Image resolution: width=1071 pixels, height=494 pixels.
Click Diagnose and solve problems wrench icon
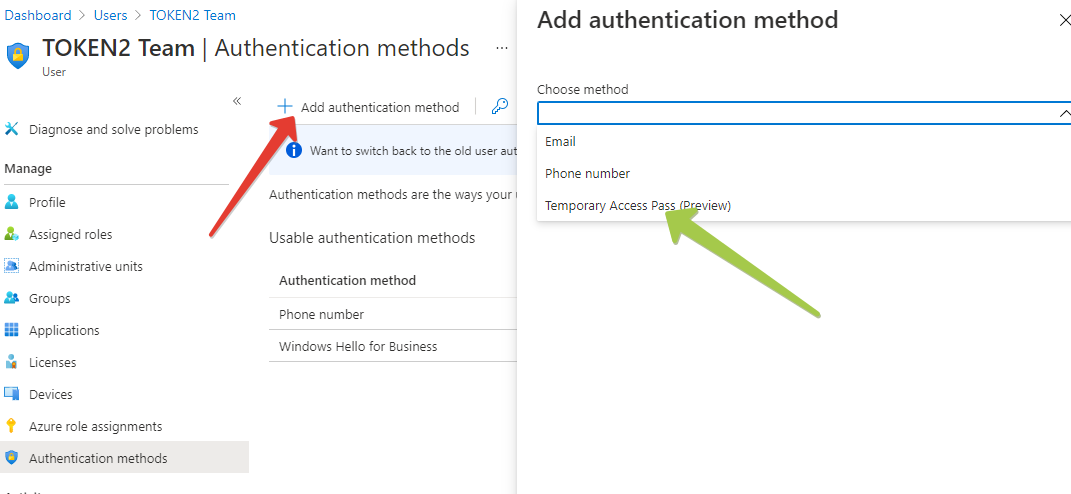pos(12,129)
